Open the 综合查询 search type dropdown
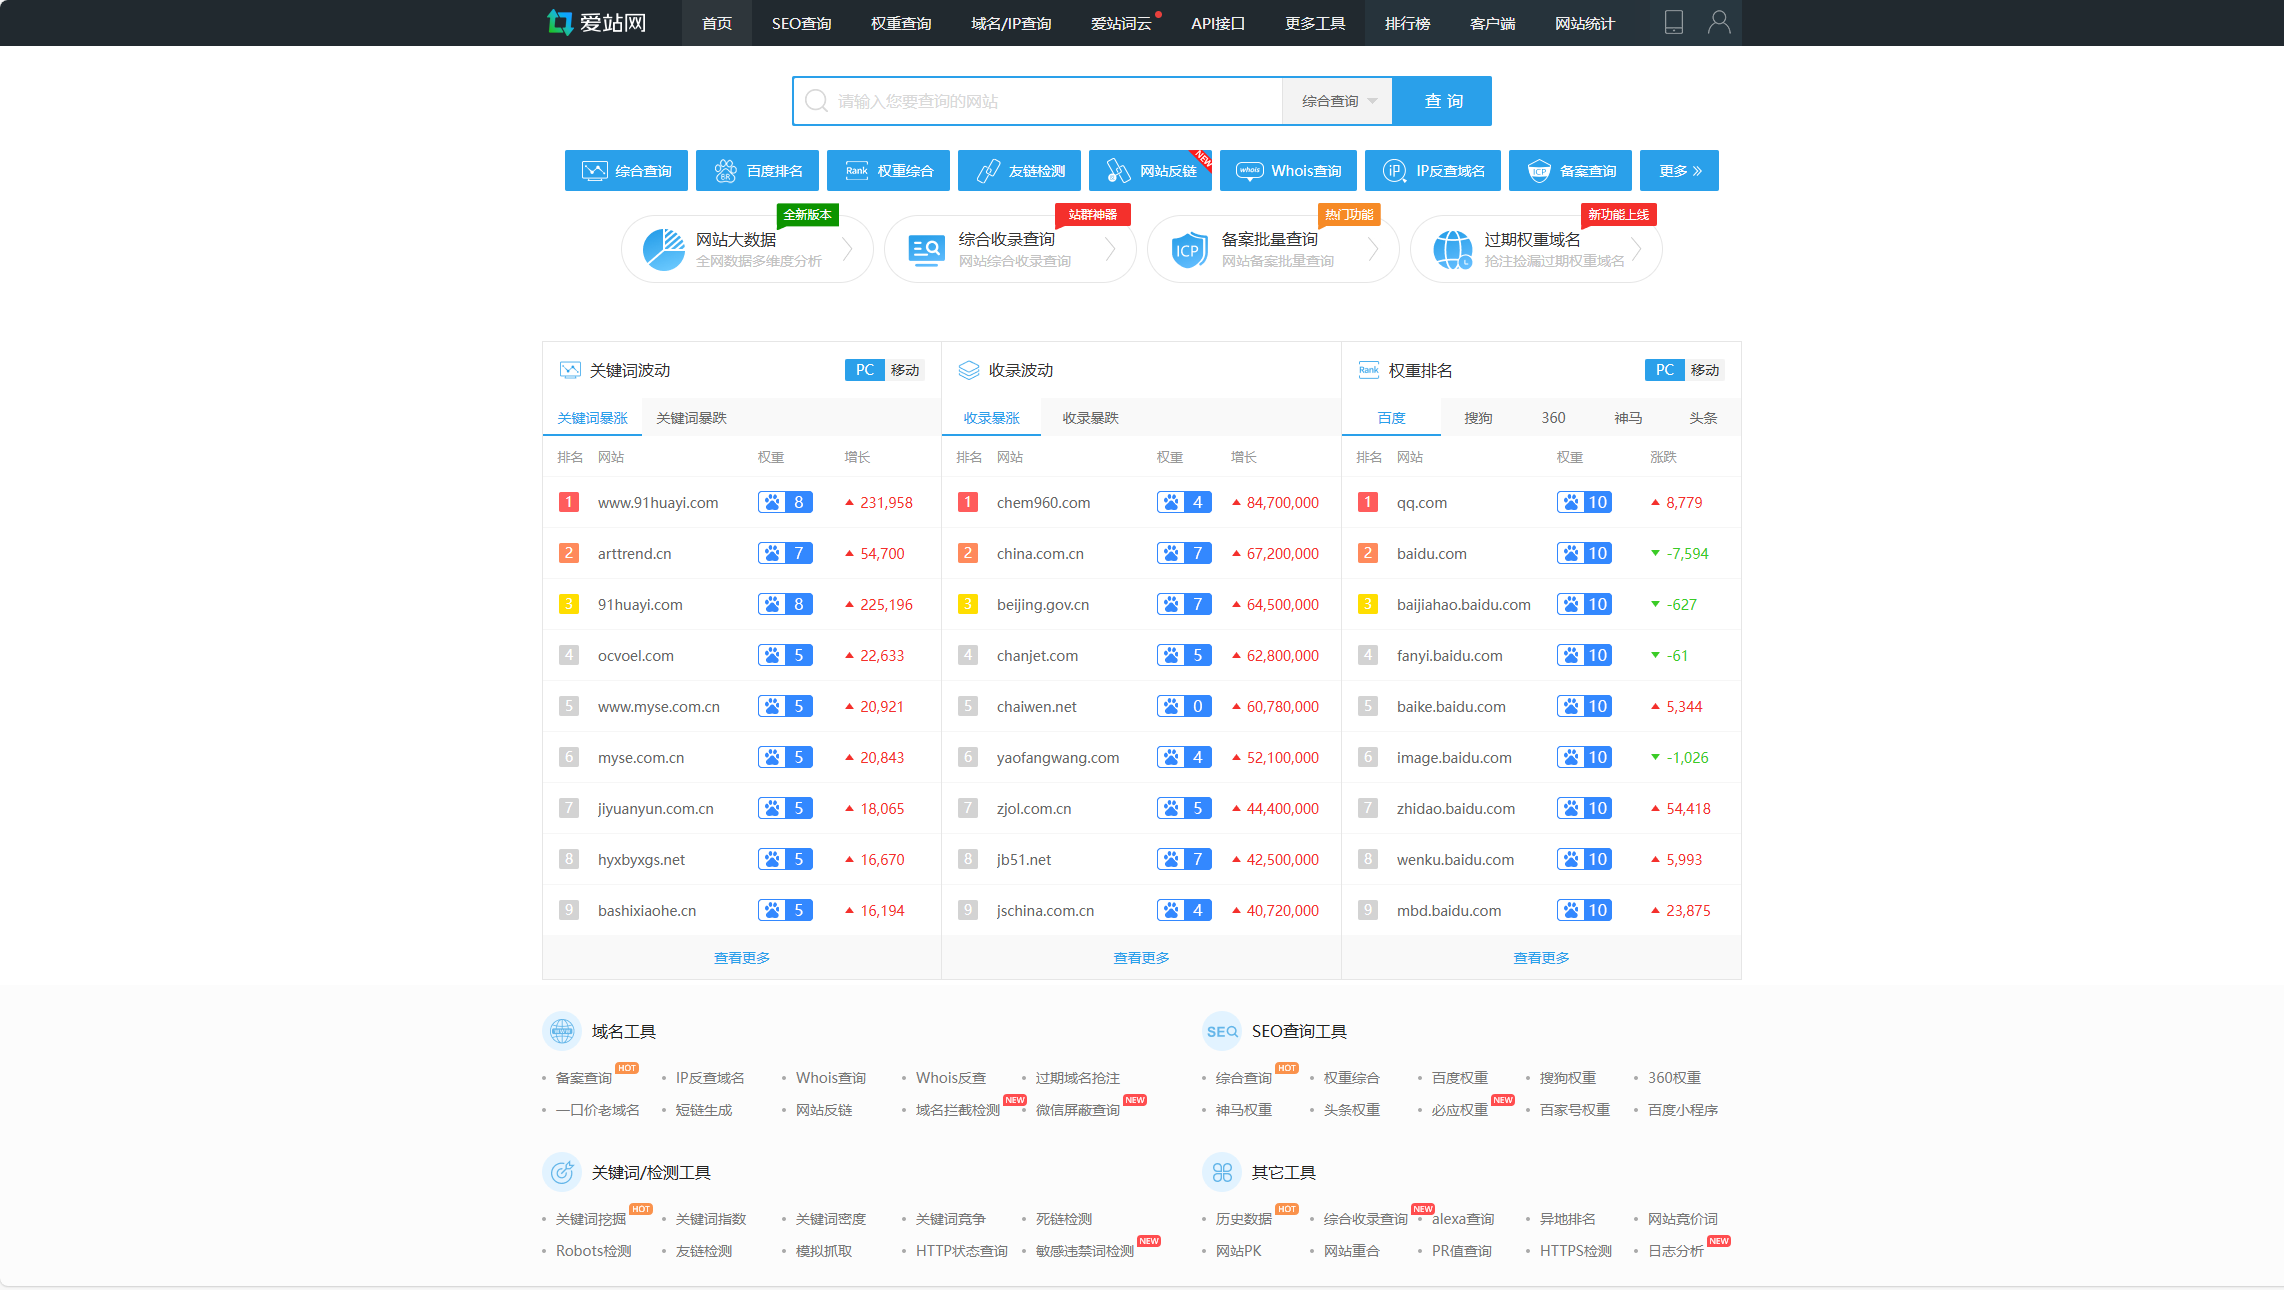The height and width of the screenshot is (1290, 2284). pos(1337,101)
